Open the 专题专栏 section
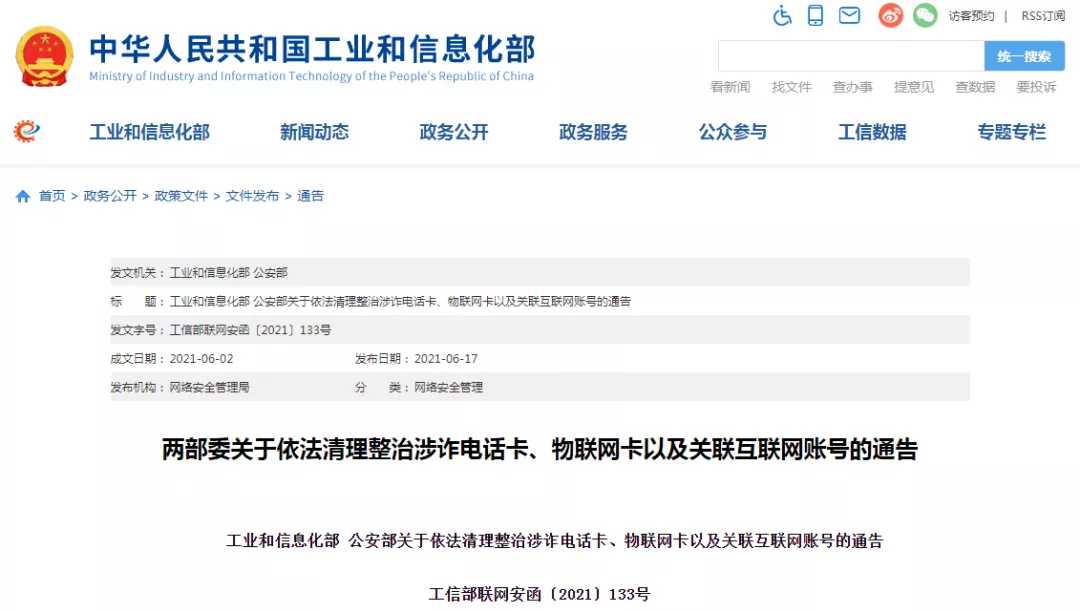The width and height of the screenshot is (1080, 613). click(1010, 131)
